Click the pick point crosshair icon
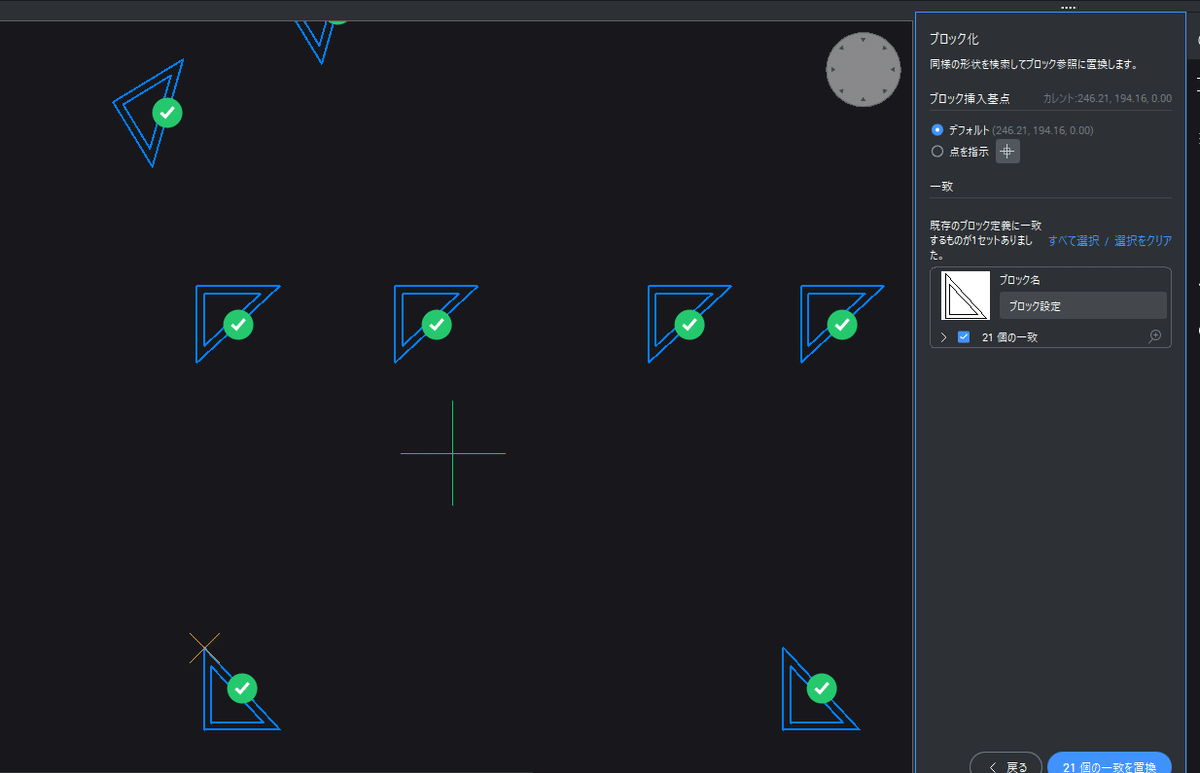 click(x=1008, y=152)
